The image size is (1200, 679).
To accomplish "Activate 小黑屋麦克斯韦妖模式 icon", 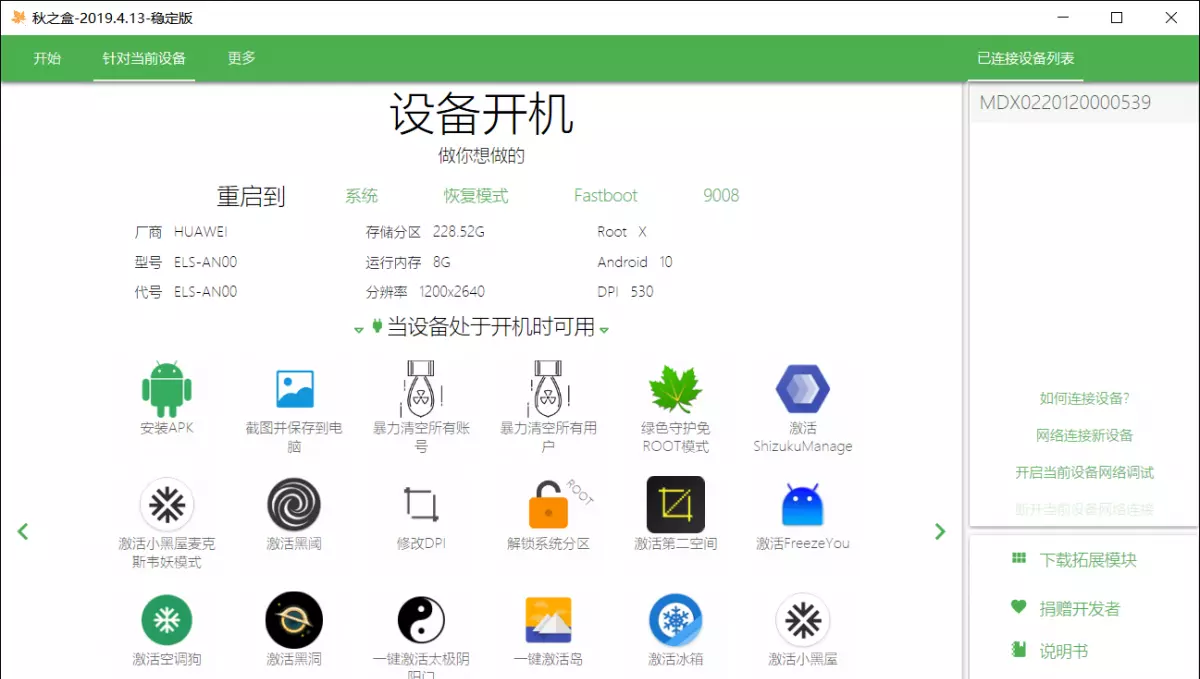I will (x=167, y=504).
